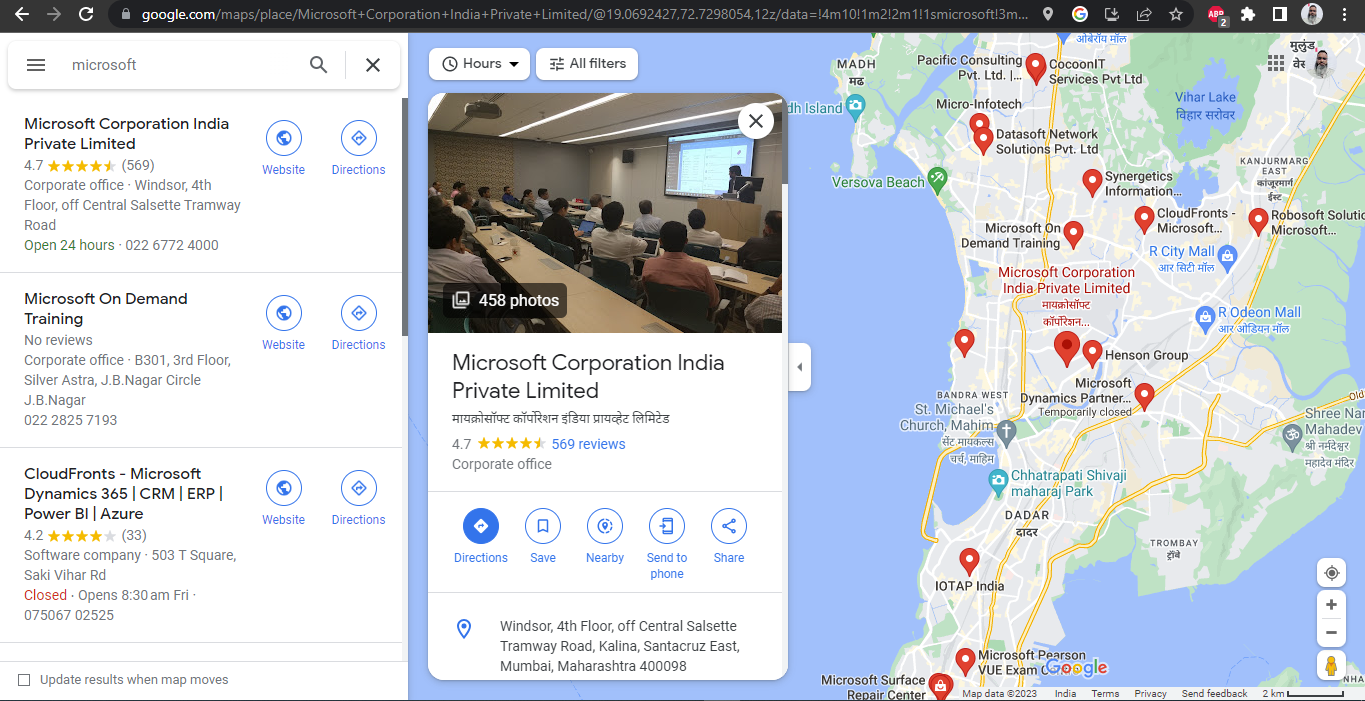Screen dimensions: 1365x701
Task: Open All filters
Action: tap(587, 64)
